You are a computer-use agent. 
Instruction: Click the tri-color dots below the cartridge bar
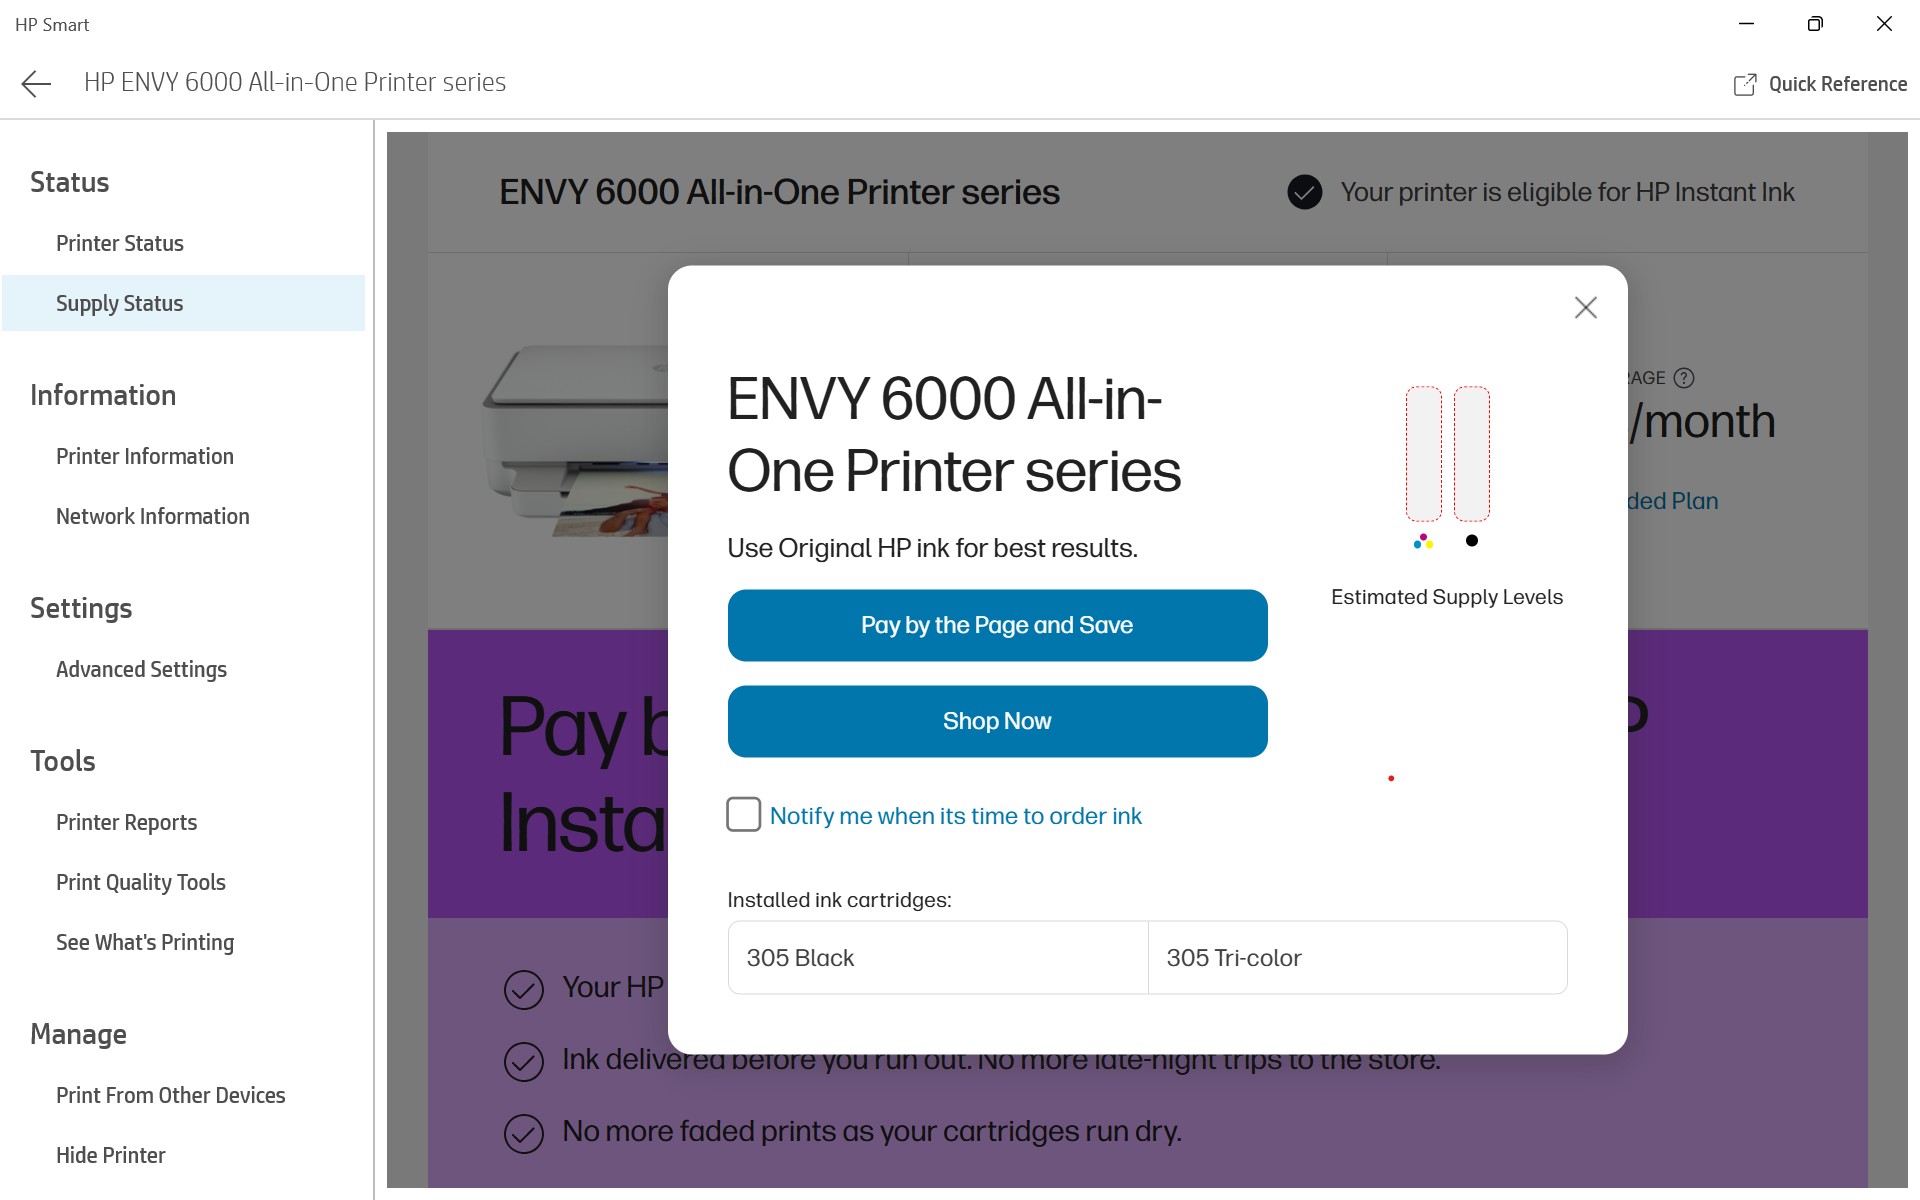1422,541
